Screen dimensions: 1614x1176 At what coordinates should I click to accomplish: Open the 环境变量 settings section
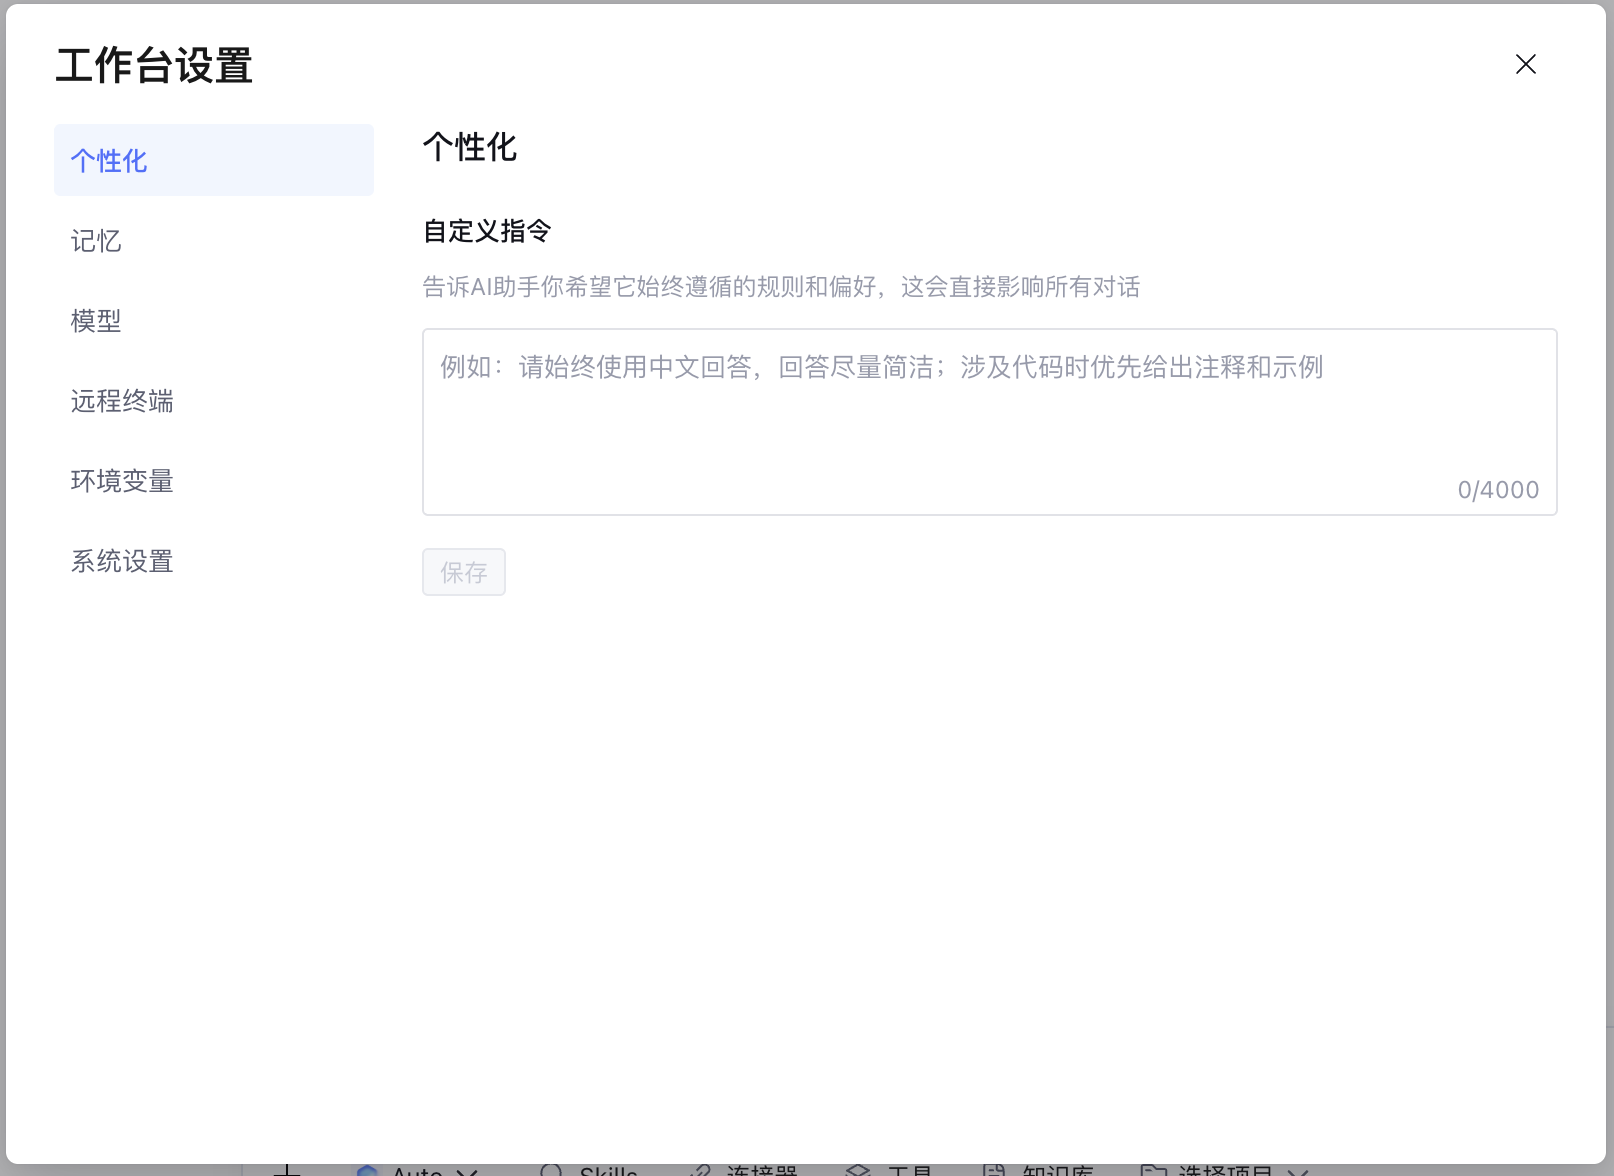click(x=214, y=480)
